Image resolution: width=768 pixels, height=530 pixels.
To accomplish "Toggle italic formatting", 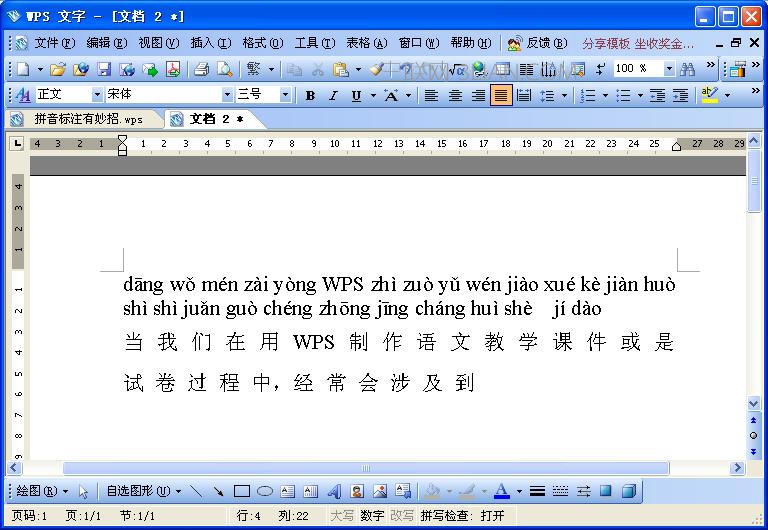I will [x=334, y=95].
